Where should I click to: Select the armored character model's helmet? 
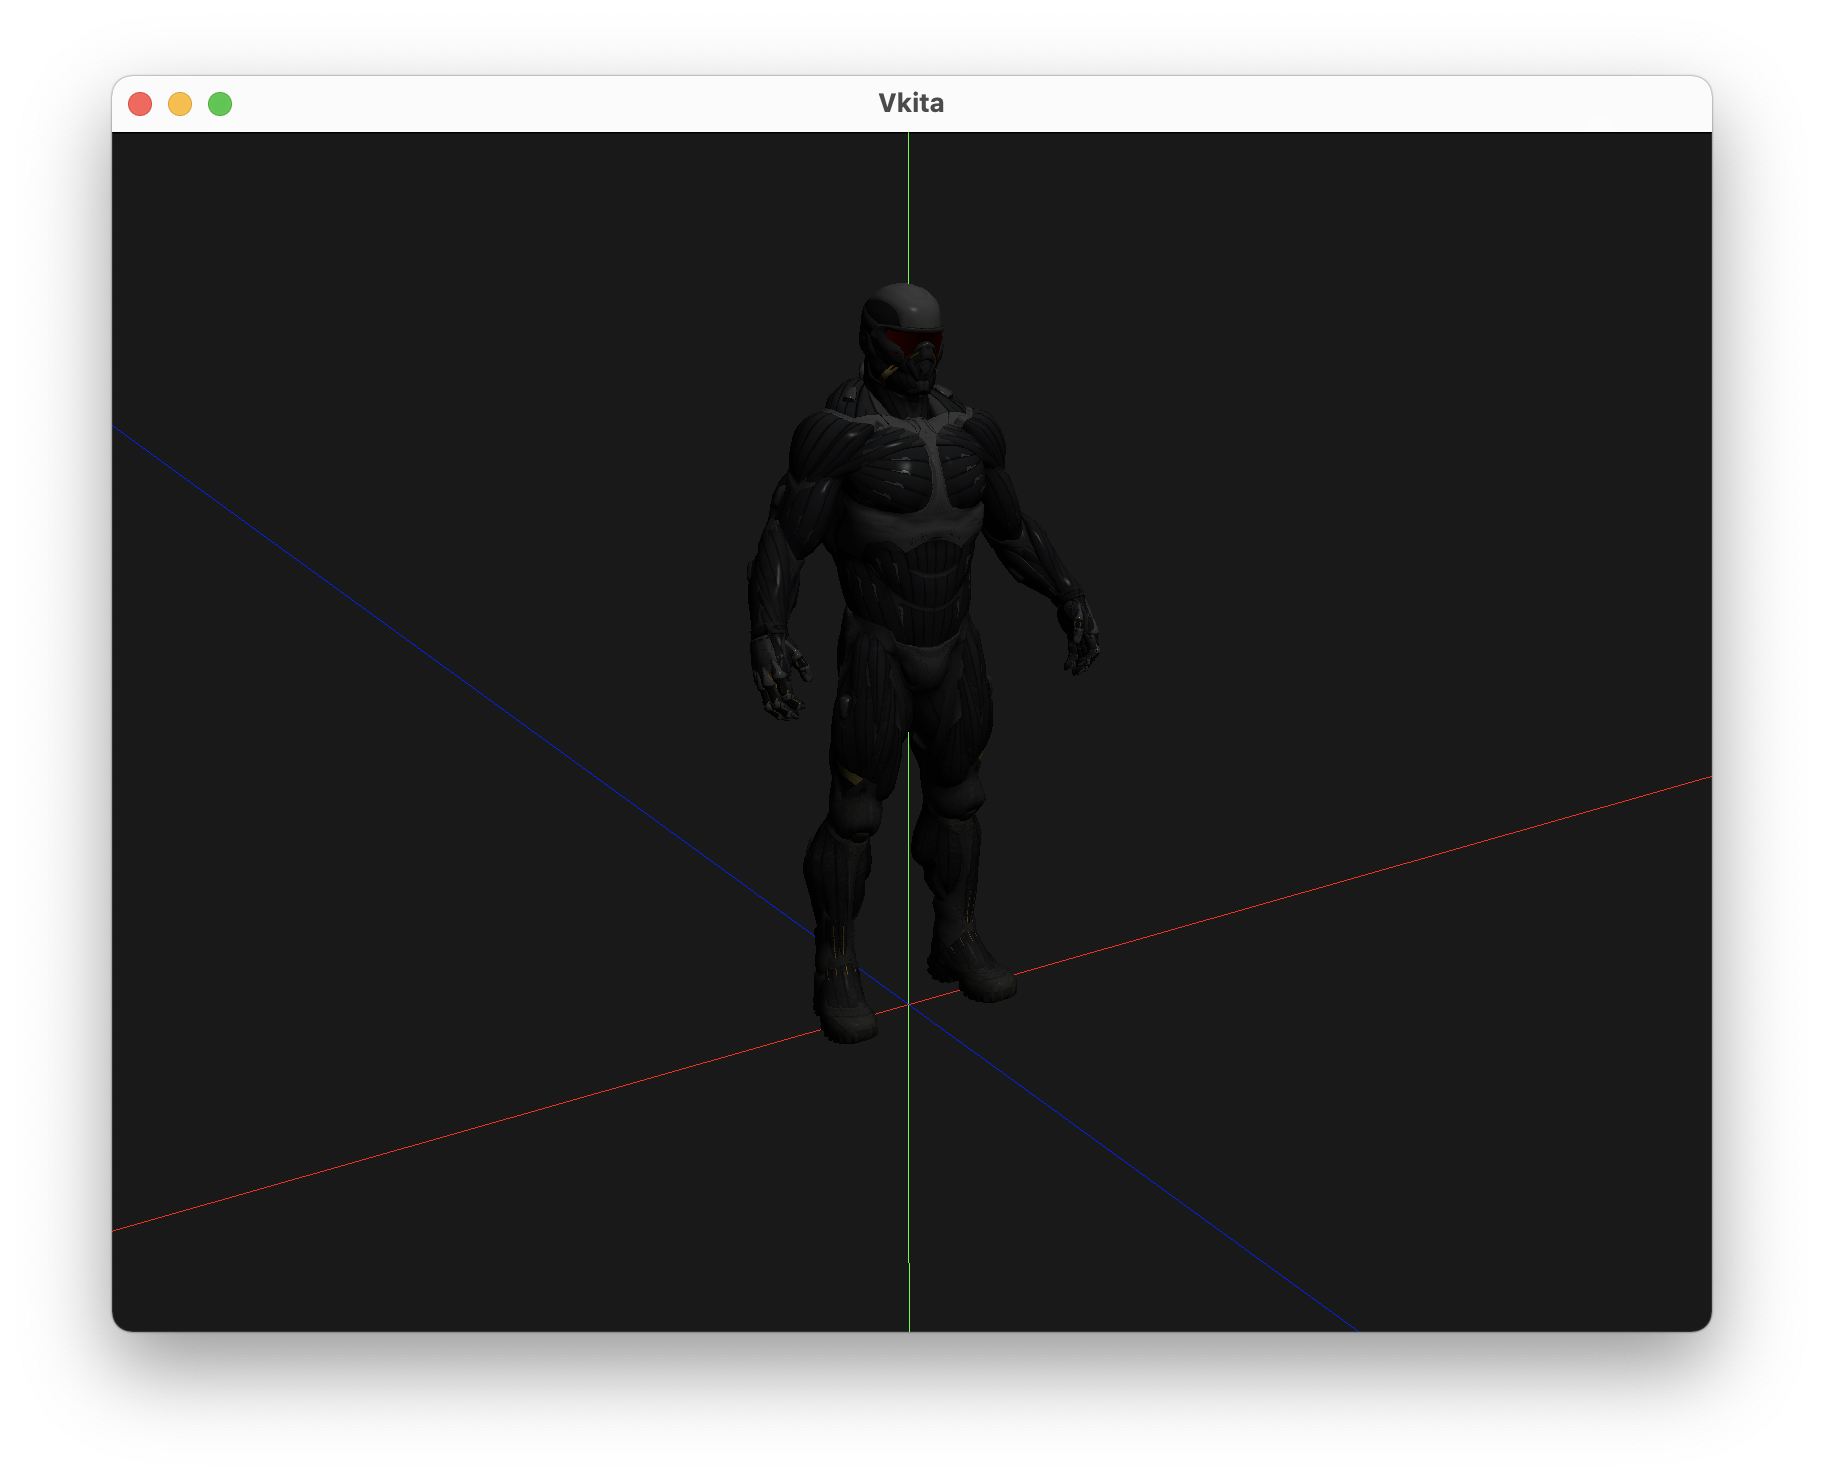[902, 338]
